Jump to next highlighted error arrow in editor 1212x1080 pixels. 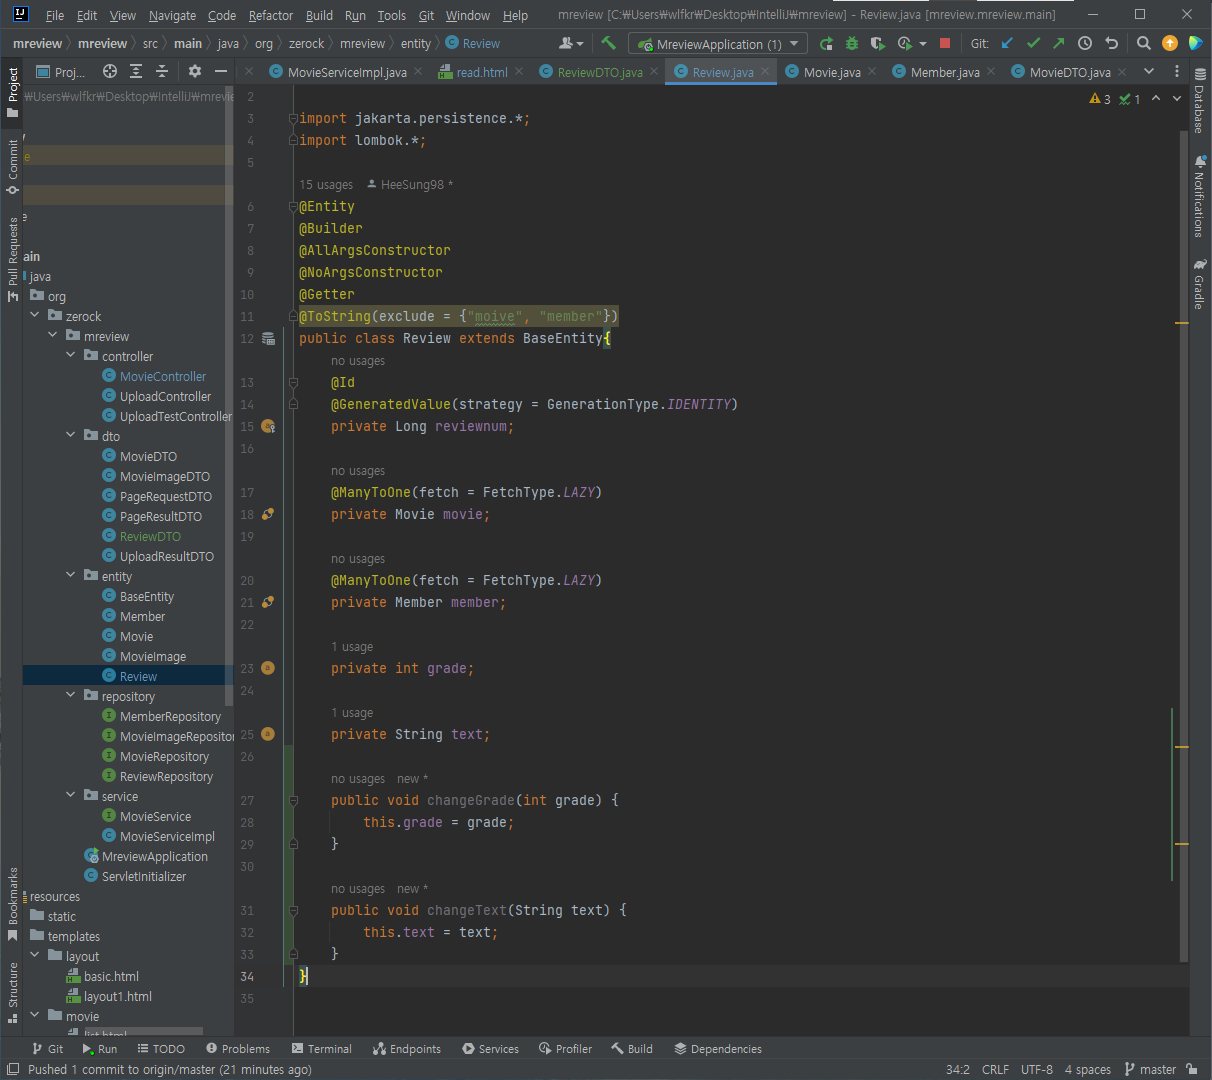pyautogui.click(x=1177, y=98)
